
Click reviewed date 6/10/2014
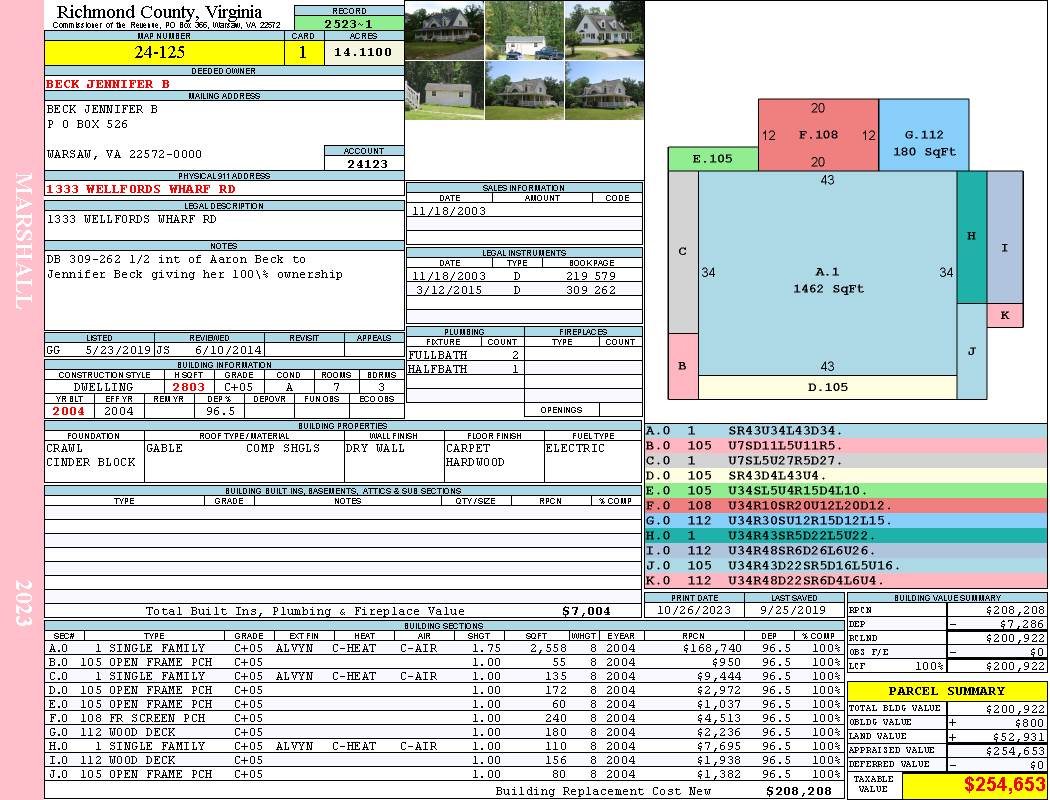coord(228,349)
